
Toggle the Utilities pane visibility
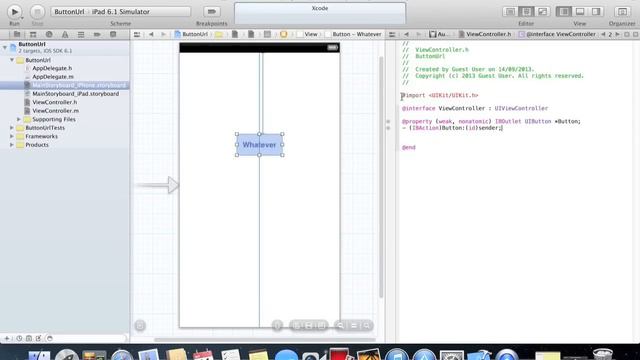(596, 12)
